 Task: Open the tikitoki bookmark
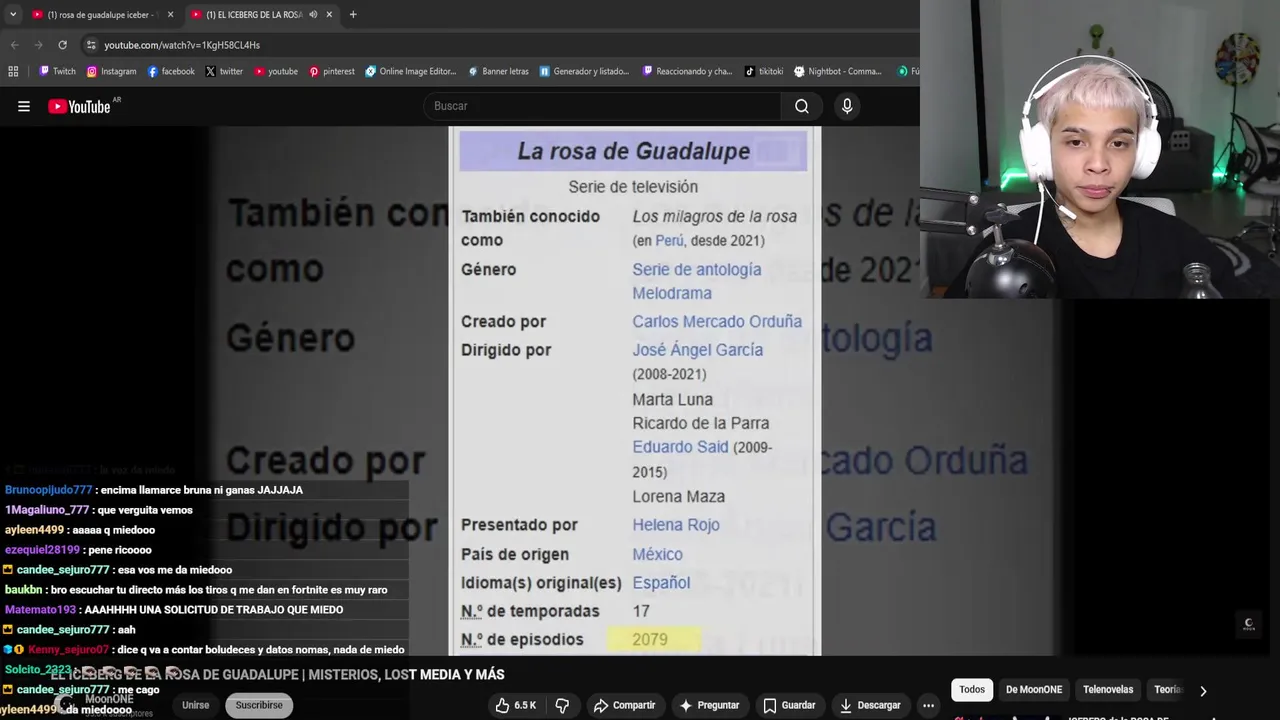tap(764, 71)
